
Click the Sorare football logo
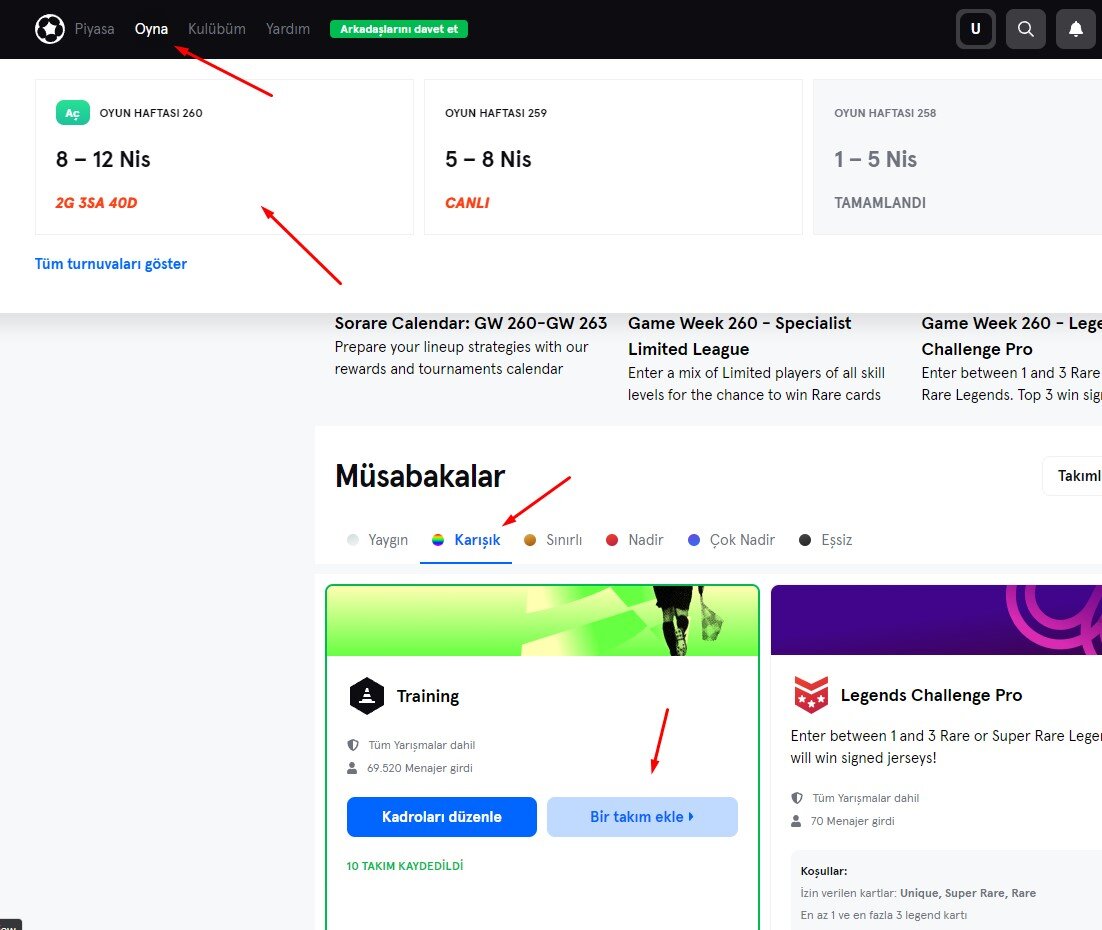click(50, 29)
